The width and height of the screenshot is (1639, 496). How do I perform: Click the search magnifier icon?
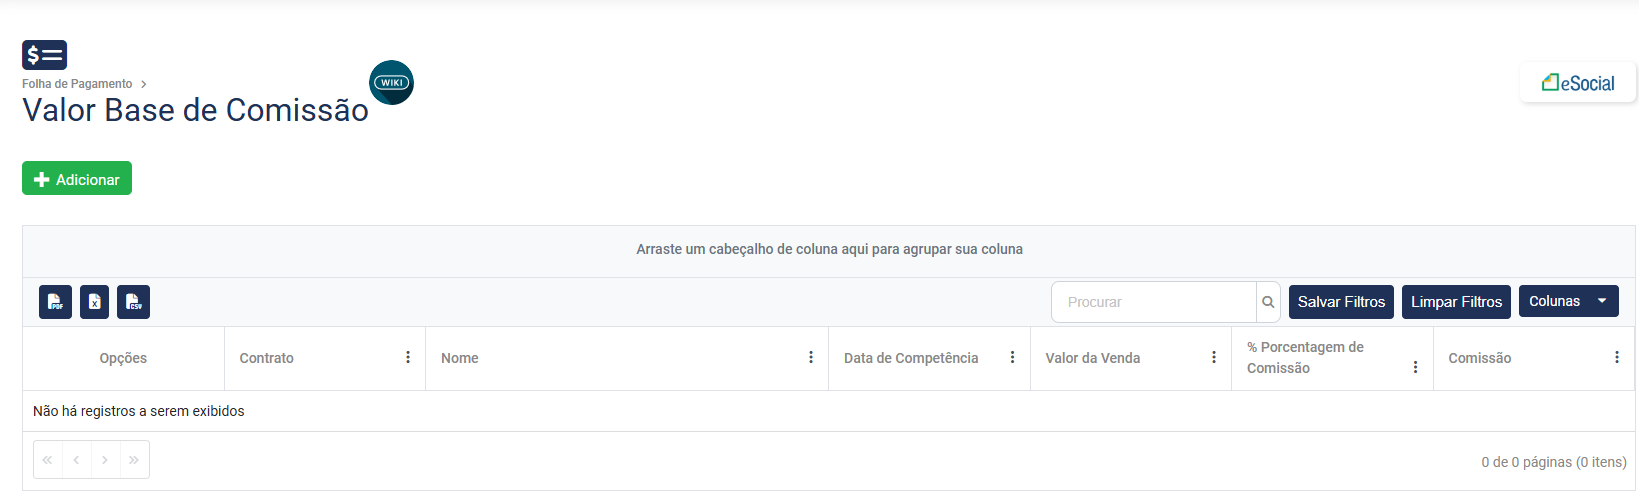pos(1268,302)
